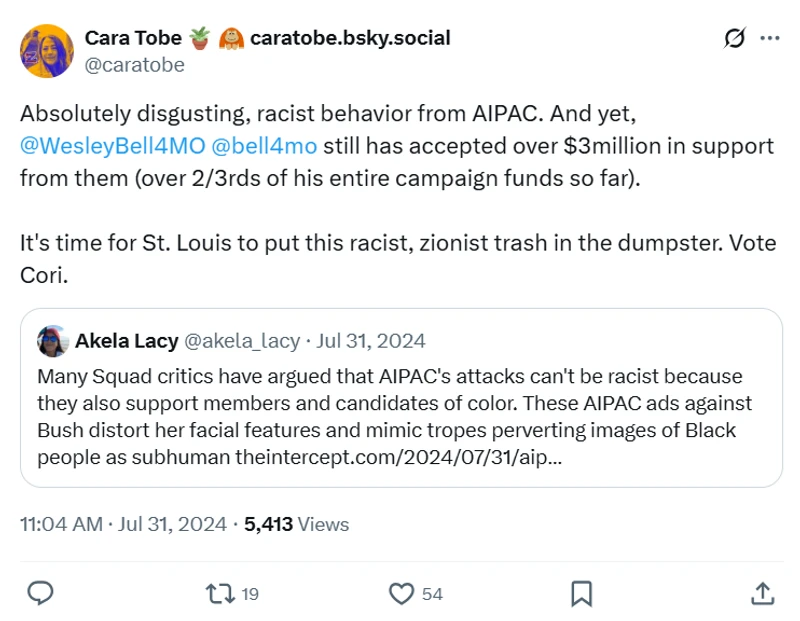Click the Grok slash icon at top
The image size is (800, 621).
(734, 39)
